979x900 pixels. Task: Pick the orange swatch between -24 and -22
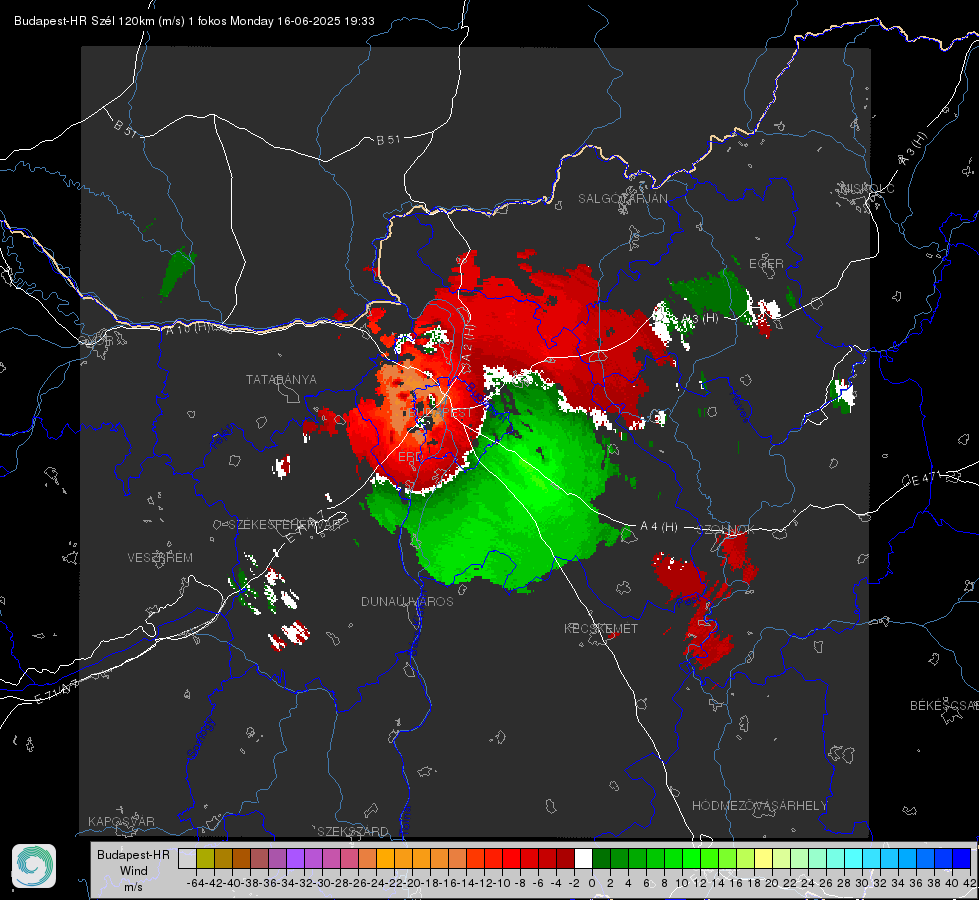(x=385, y=859)
